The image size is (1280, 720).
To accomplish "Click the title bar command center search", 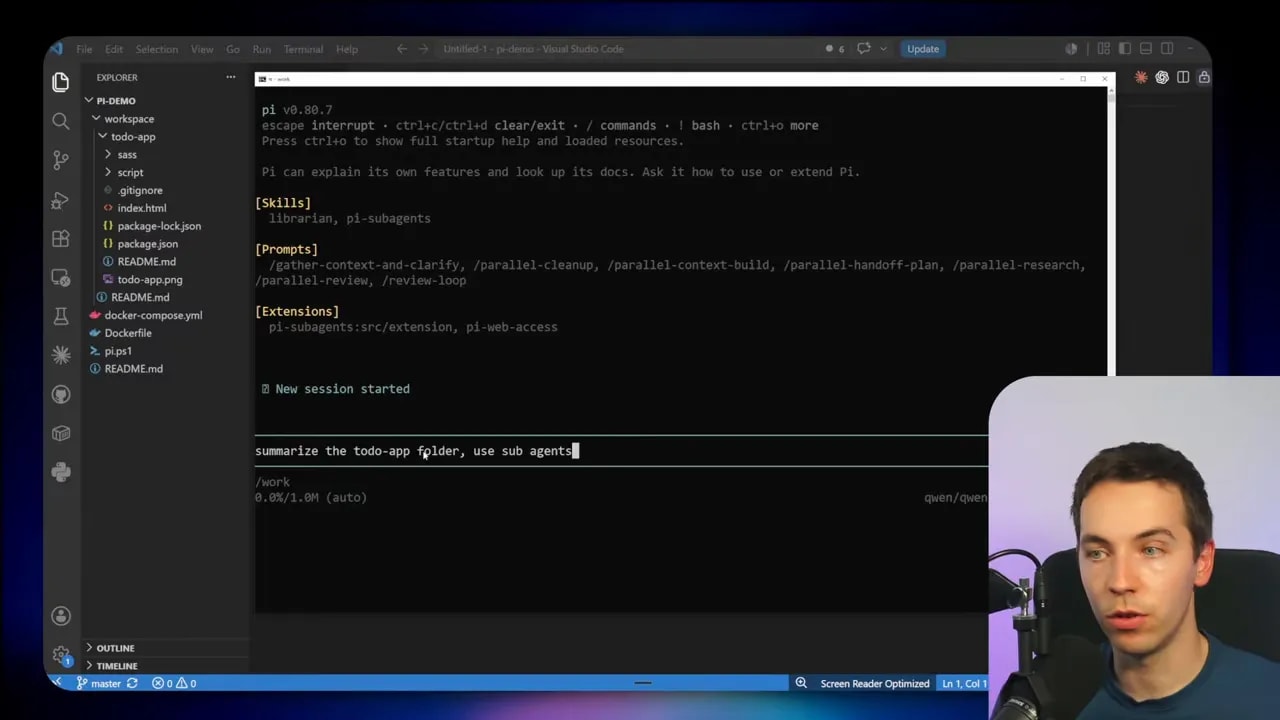I will point(534,49).
